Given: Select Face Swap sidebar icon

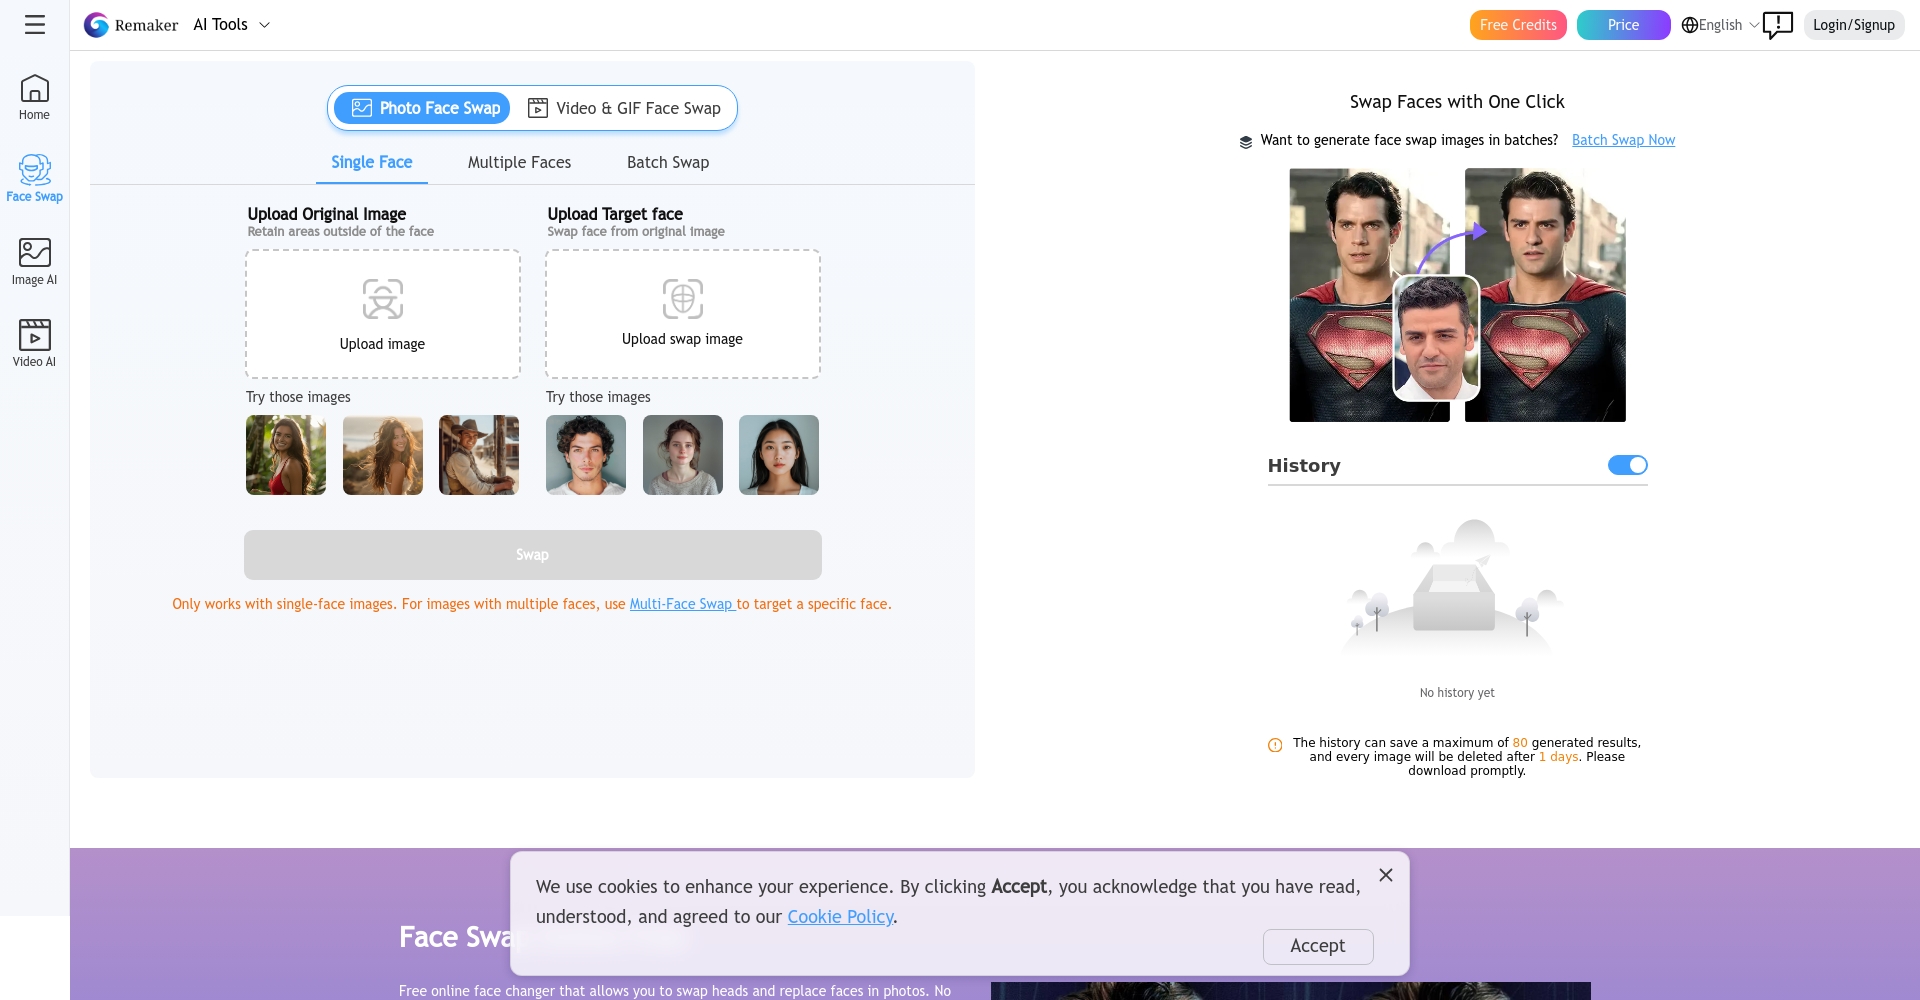Looking at the screenshot, I should tap(34, 179).
